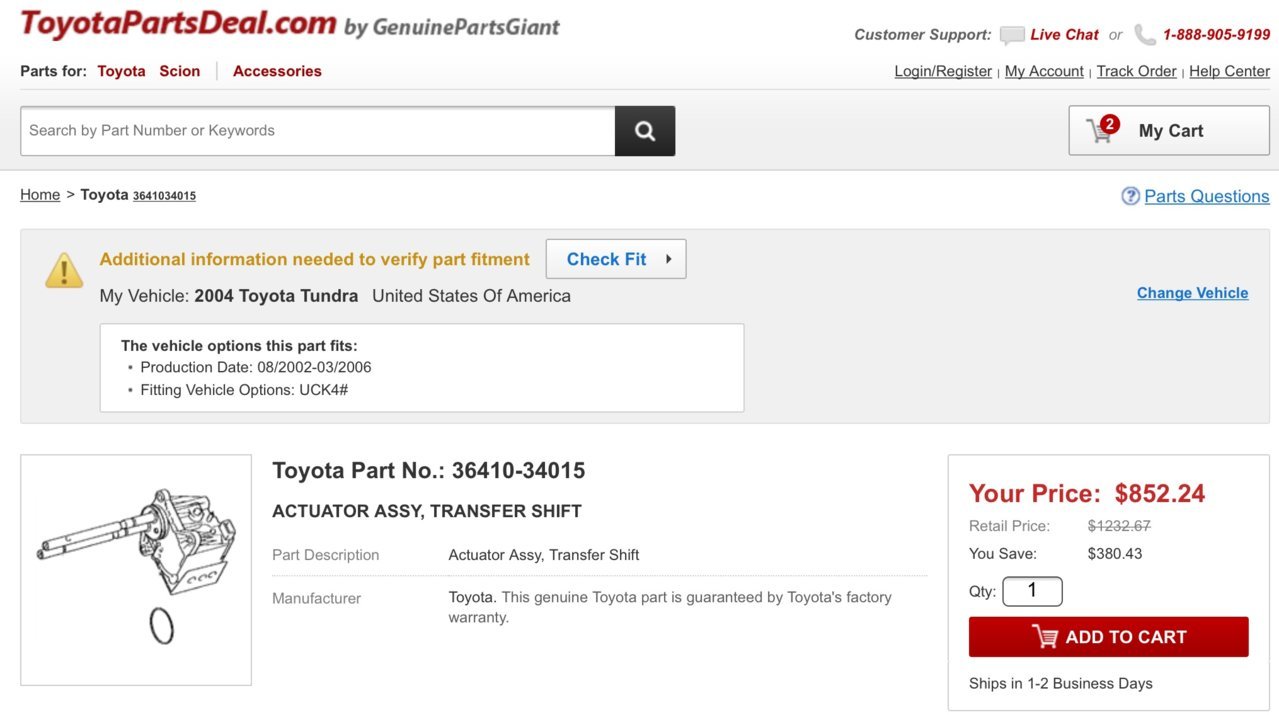Screen dimensions: 1279x715
Task: Select the 2004 Toyota Tundra vehicle text
Action: click(x=276, y=296)
